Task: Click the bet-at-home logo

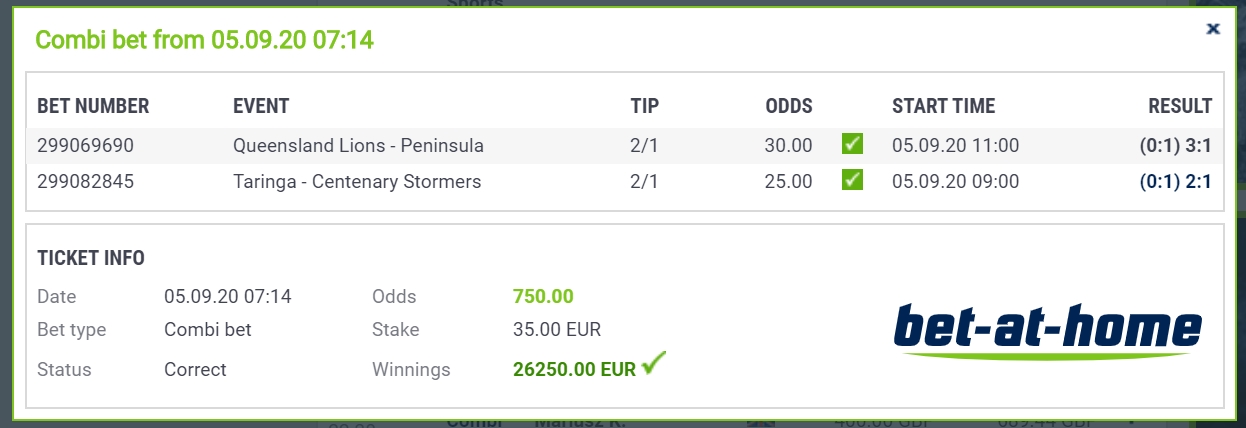Action: click(x=1047, y=330)
